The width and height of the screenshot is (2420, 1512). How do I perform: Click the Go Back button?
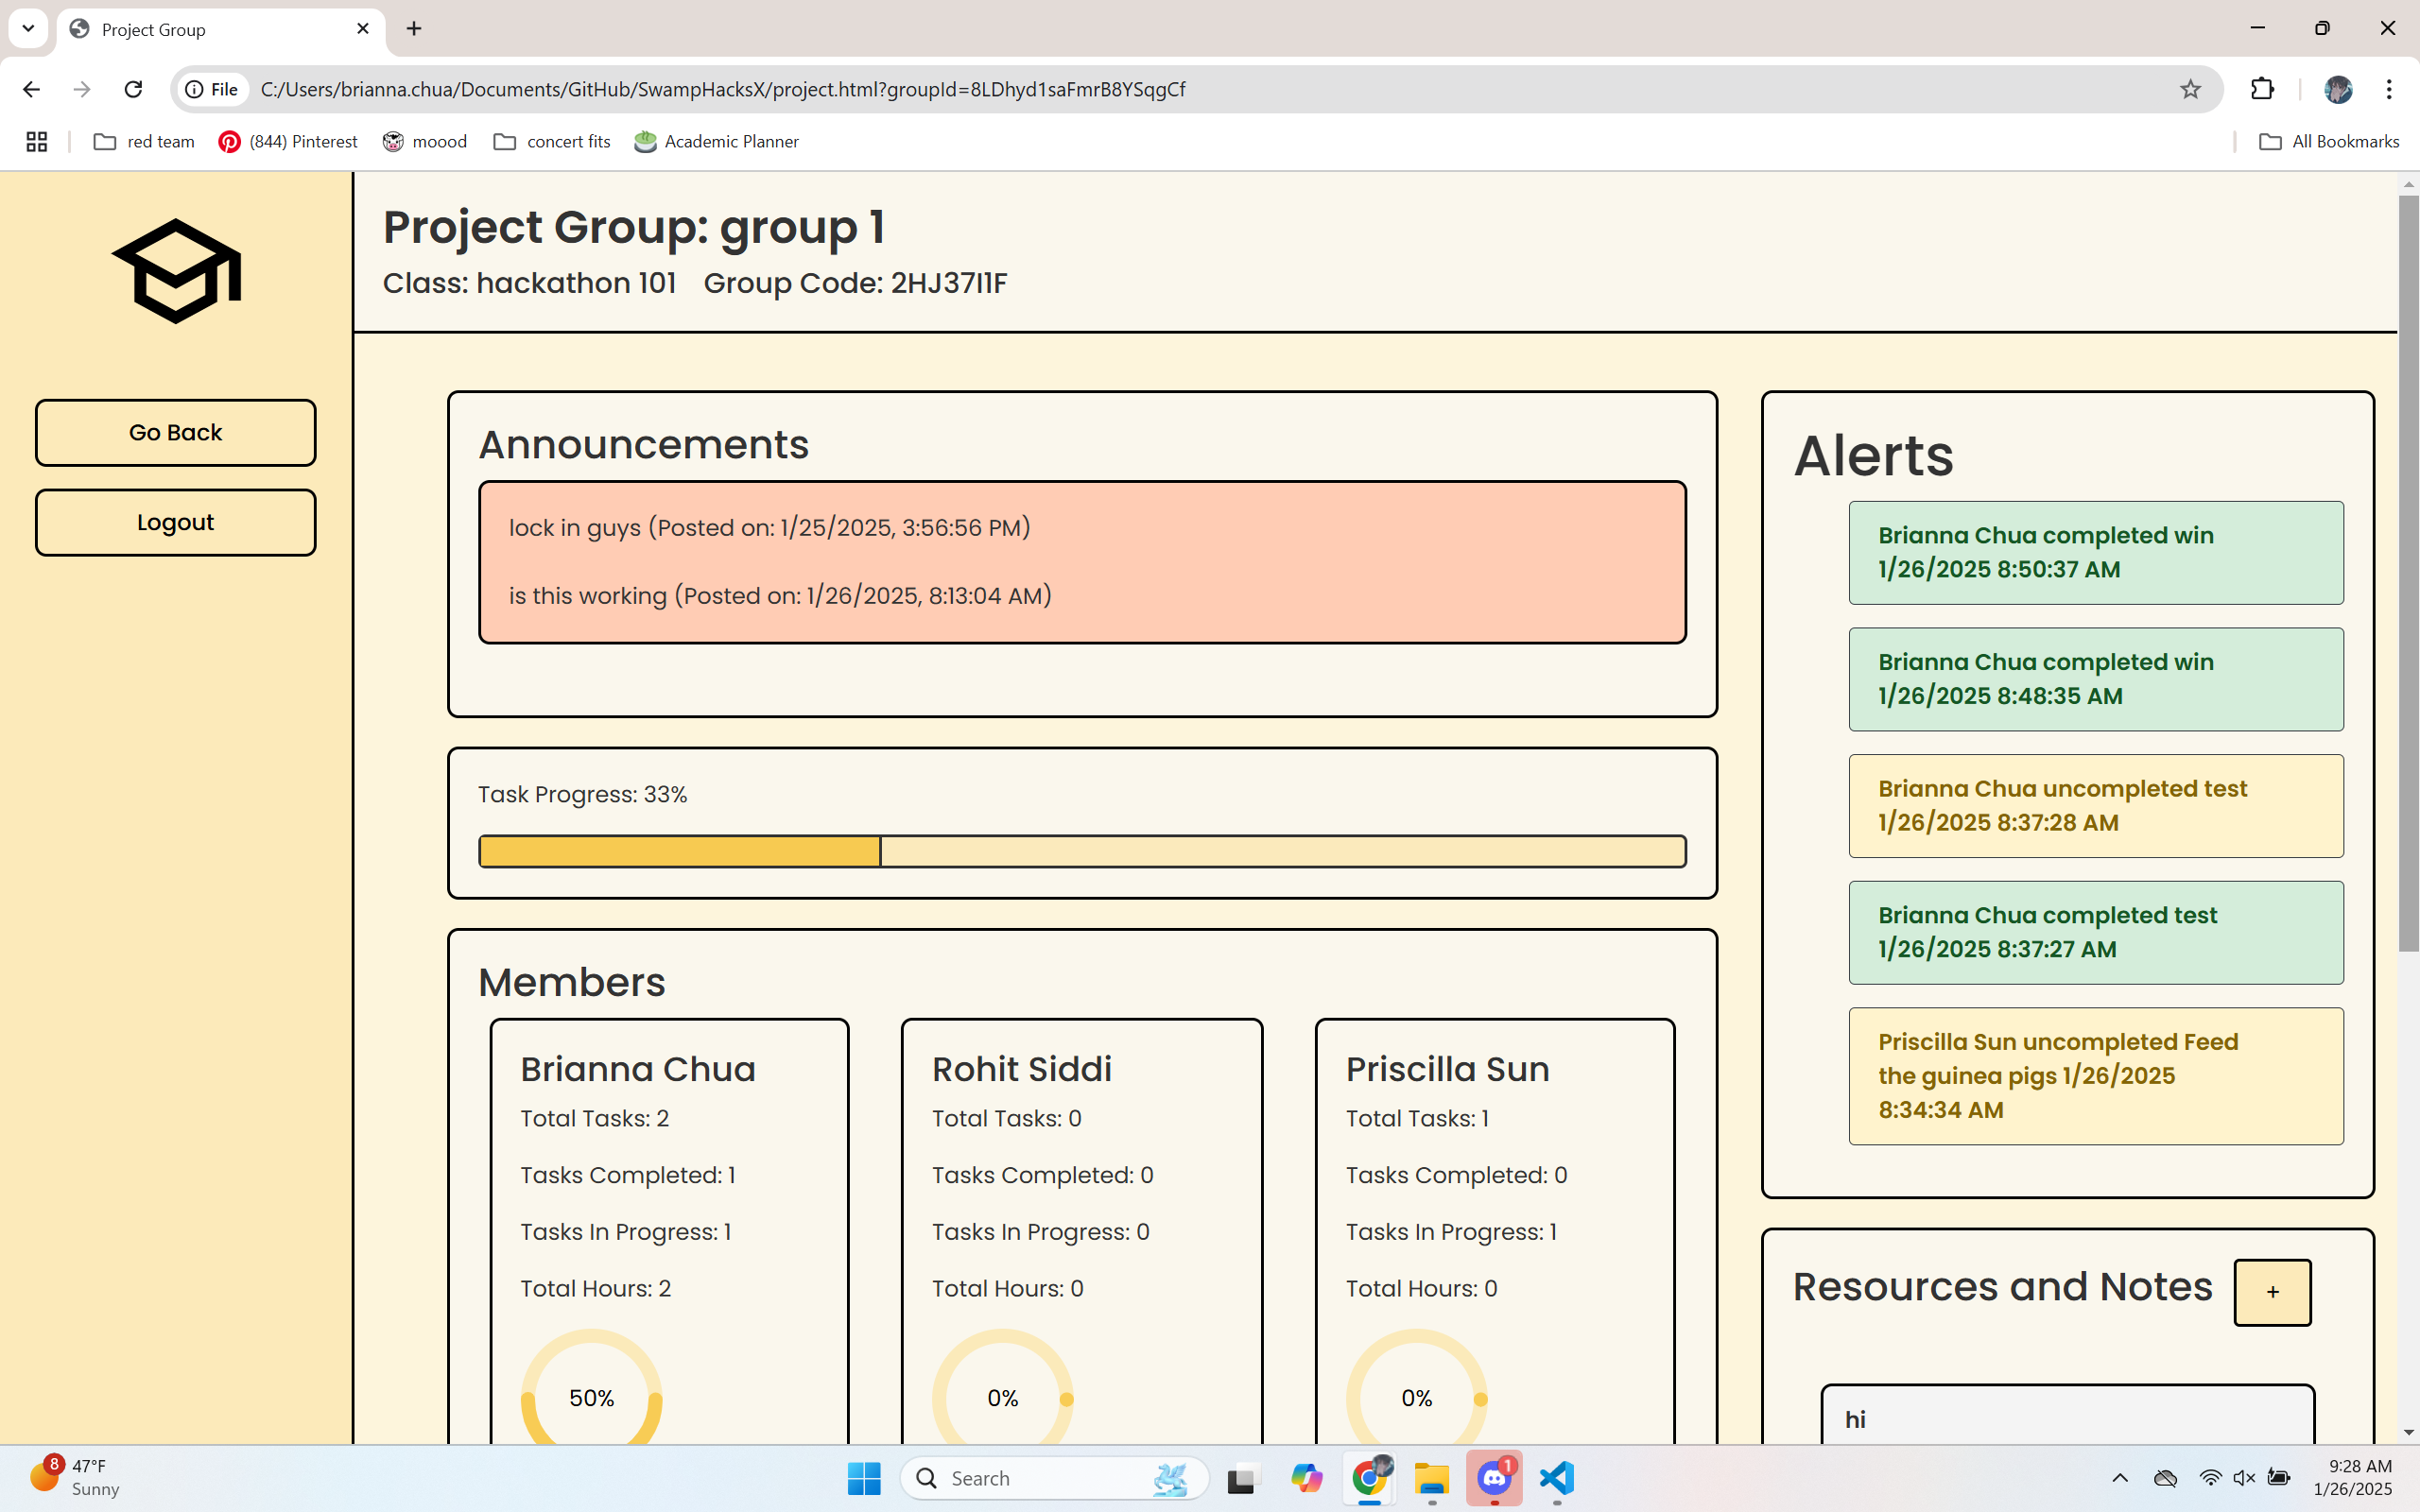[175, 432]
